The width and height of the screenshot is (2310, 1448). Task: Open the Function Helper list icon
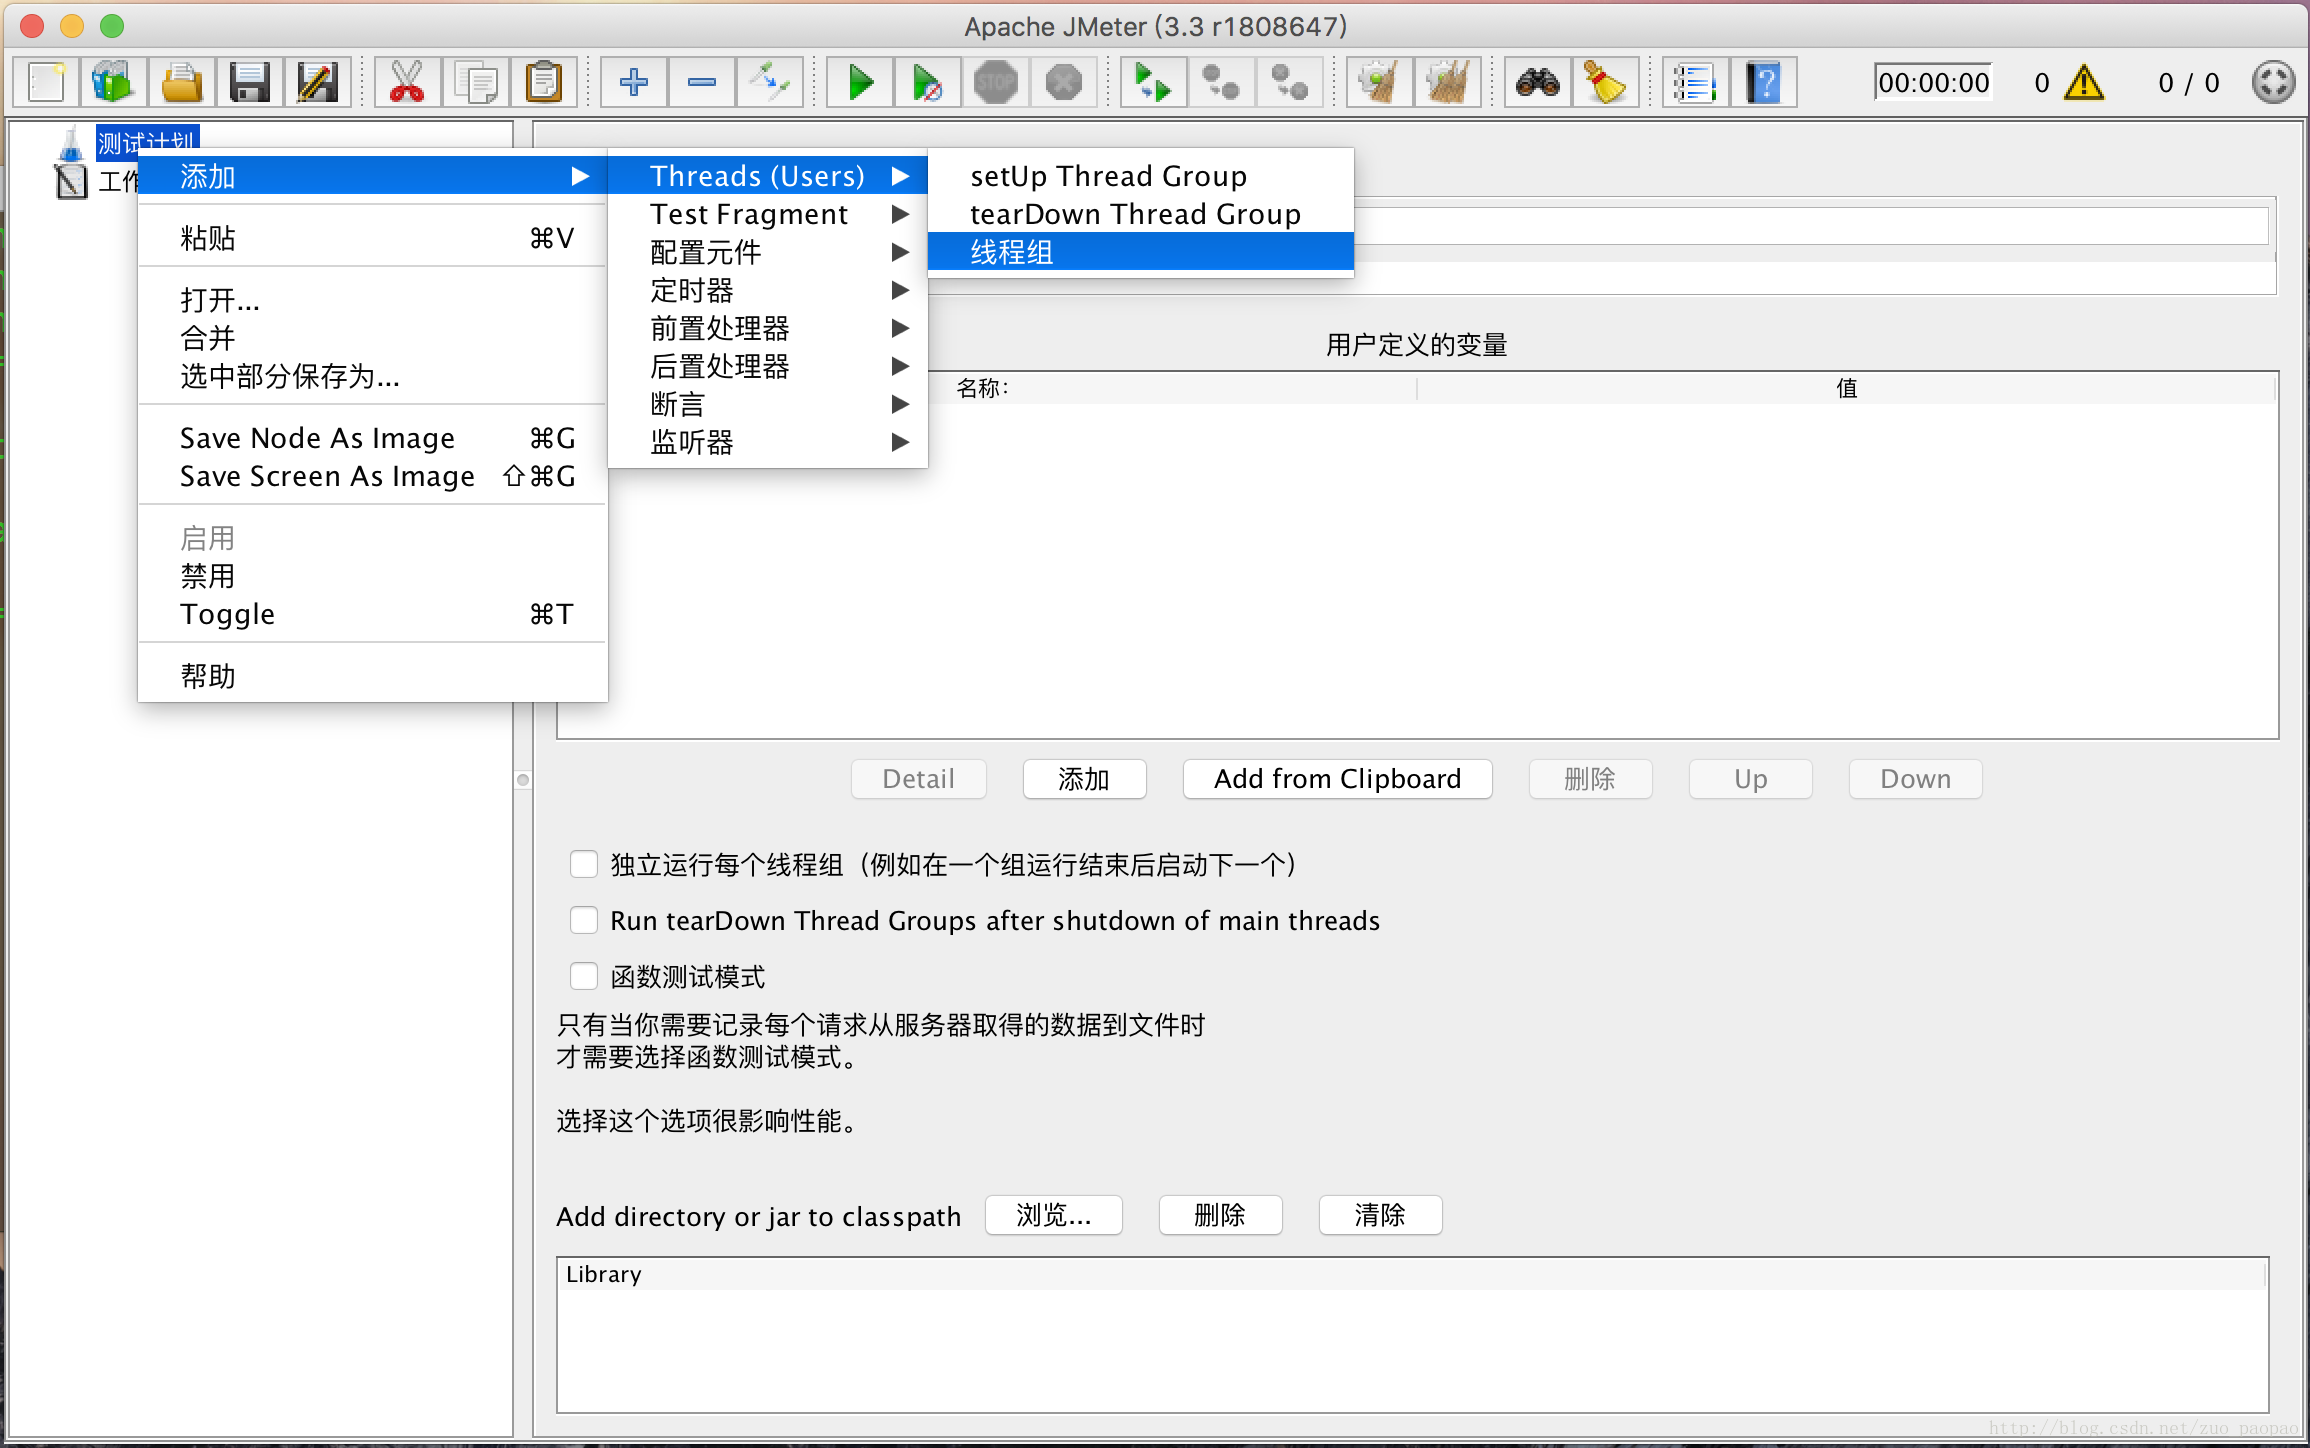pos(1695,82)
